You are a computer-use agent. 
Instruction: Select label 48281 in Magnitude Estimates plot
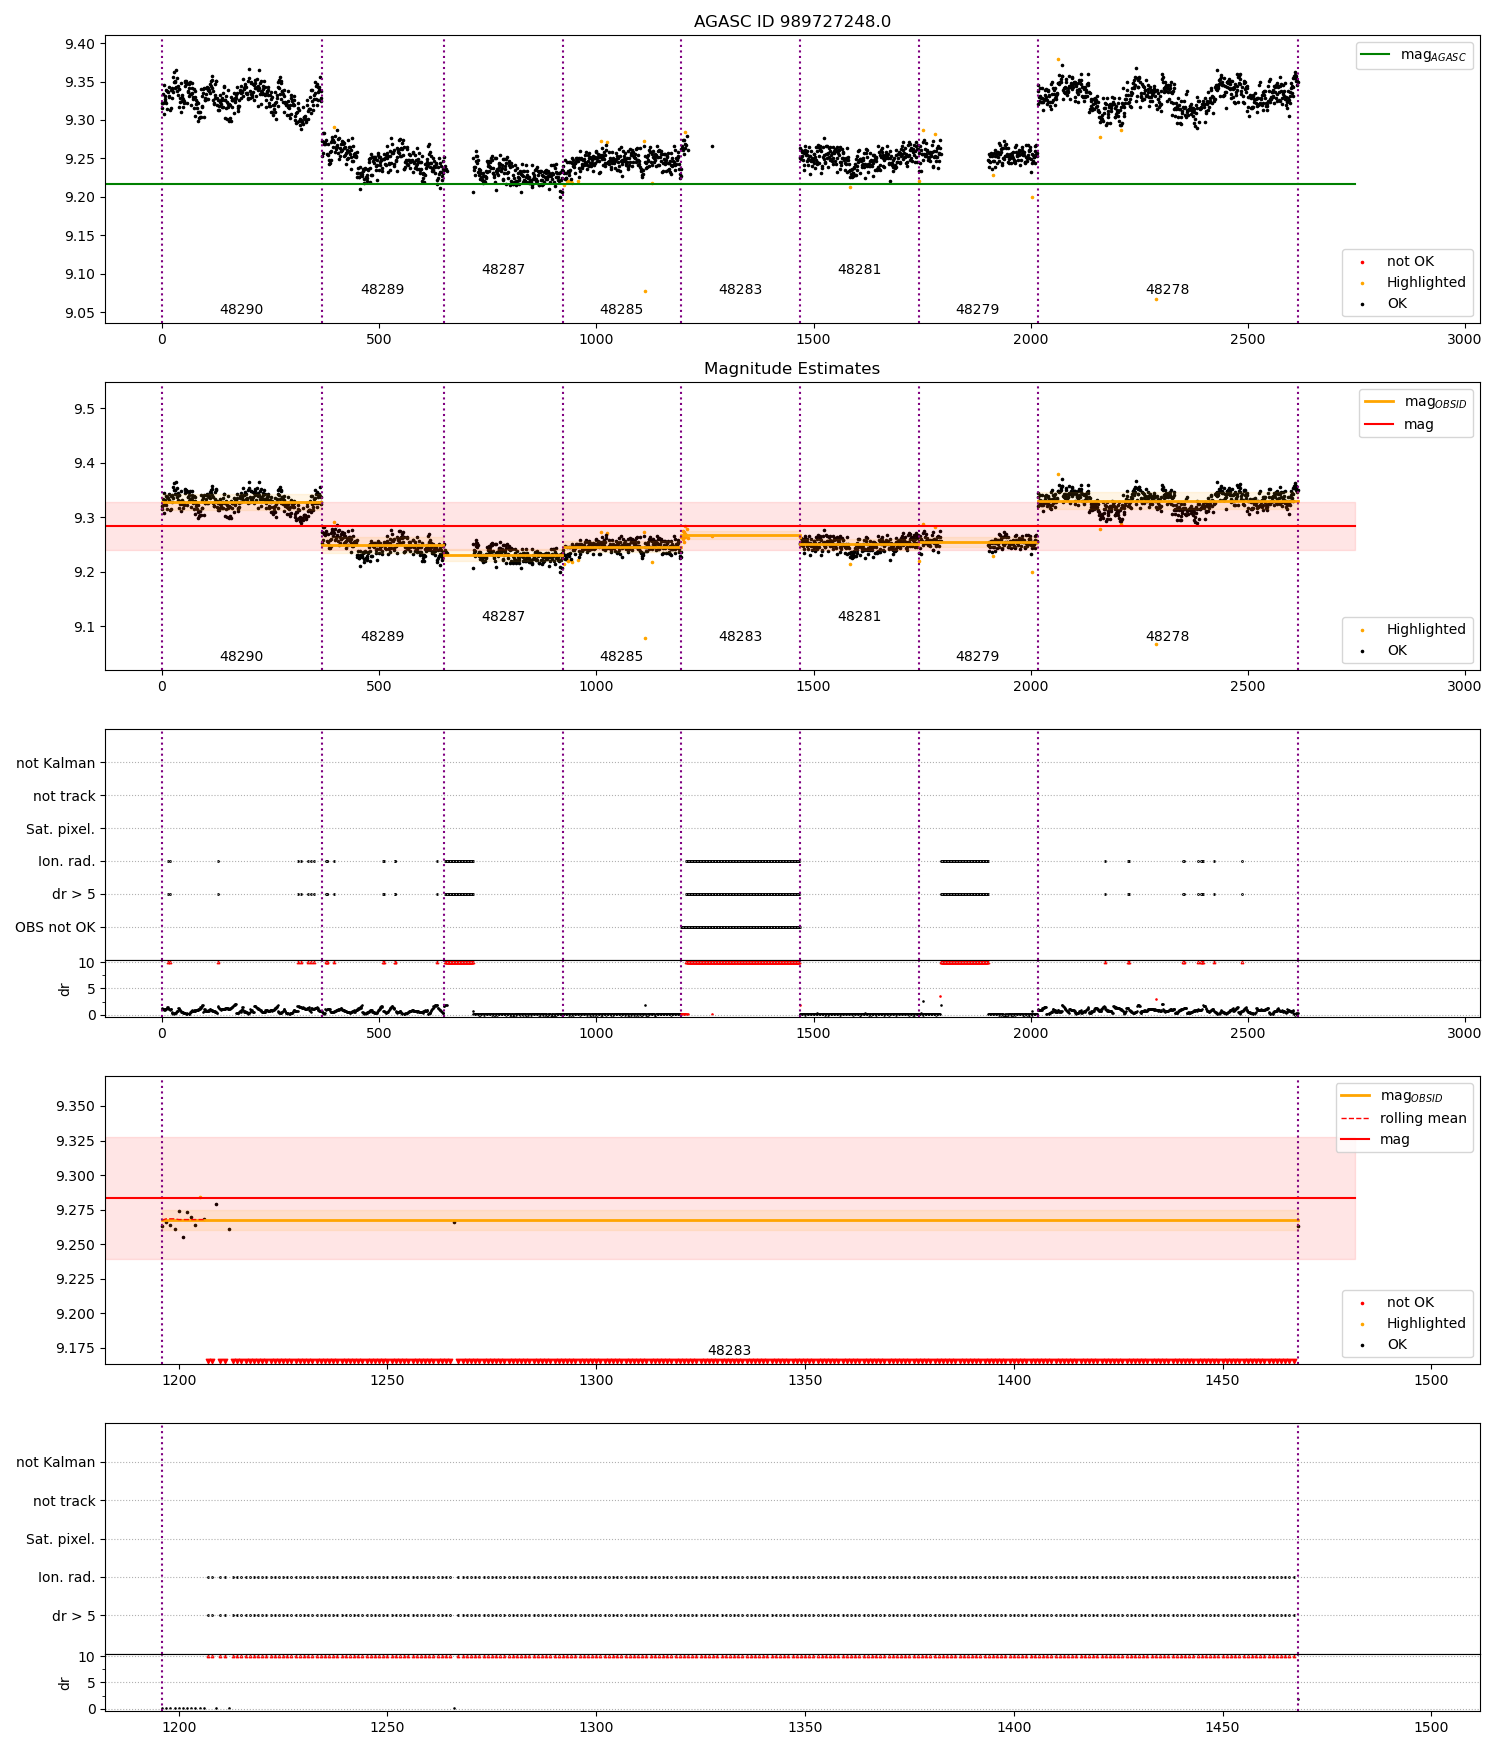(859, 617)
